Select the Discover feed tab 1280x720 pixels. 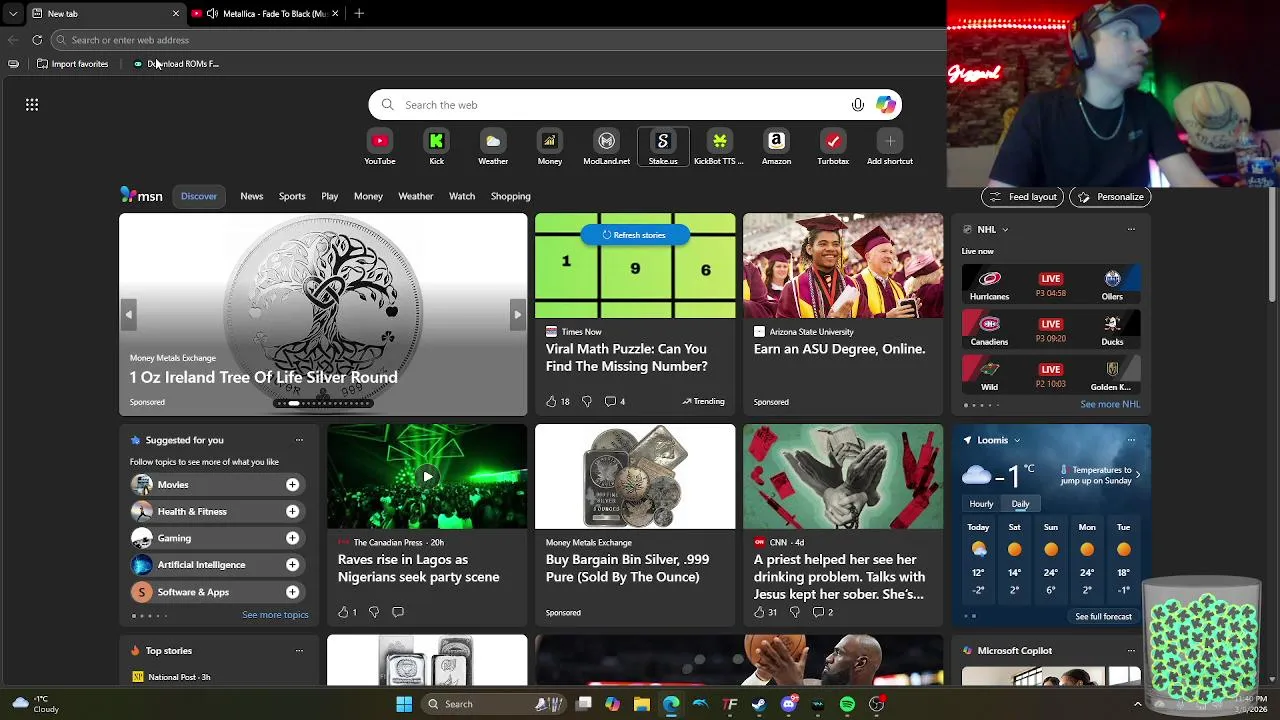[x=199, y=196]
